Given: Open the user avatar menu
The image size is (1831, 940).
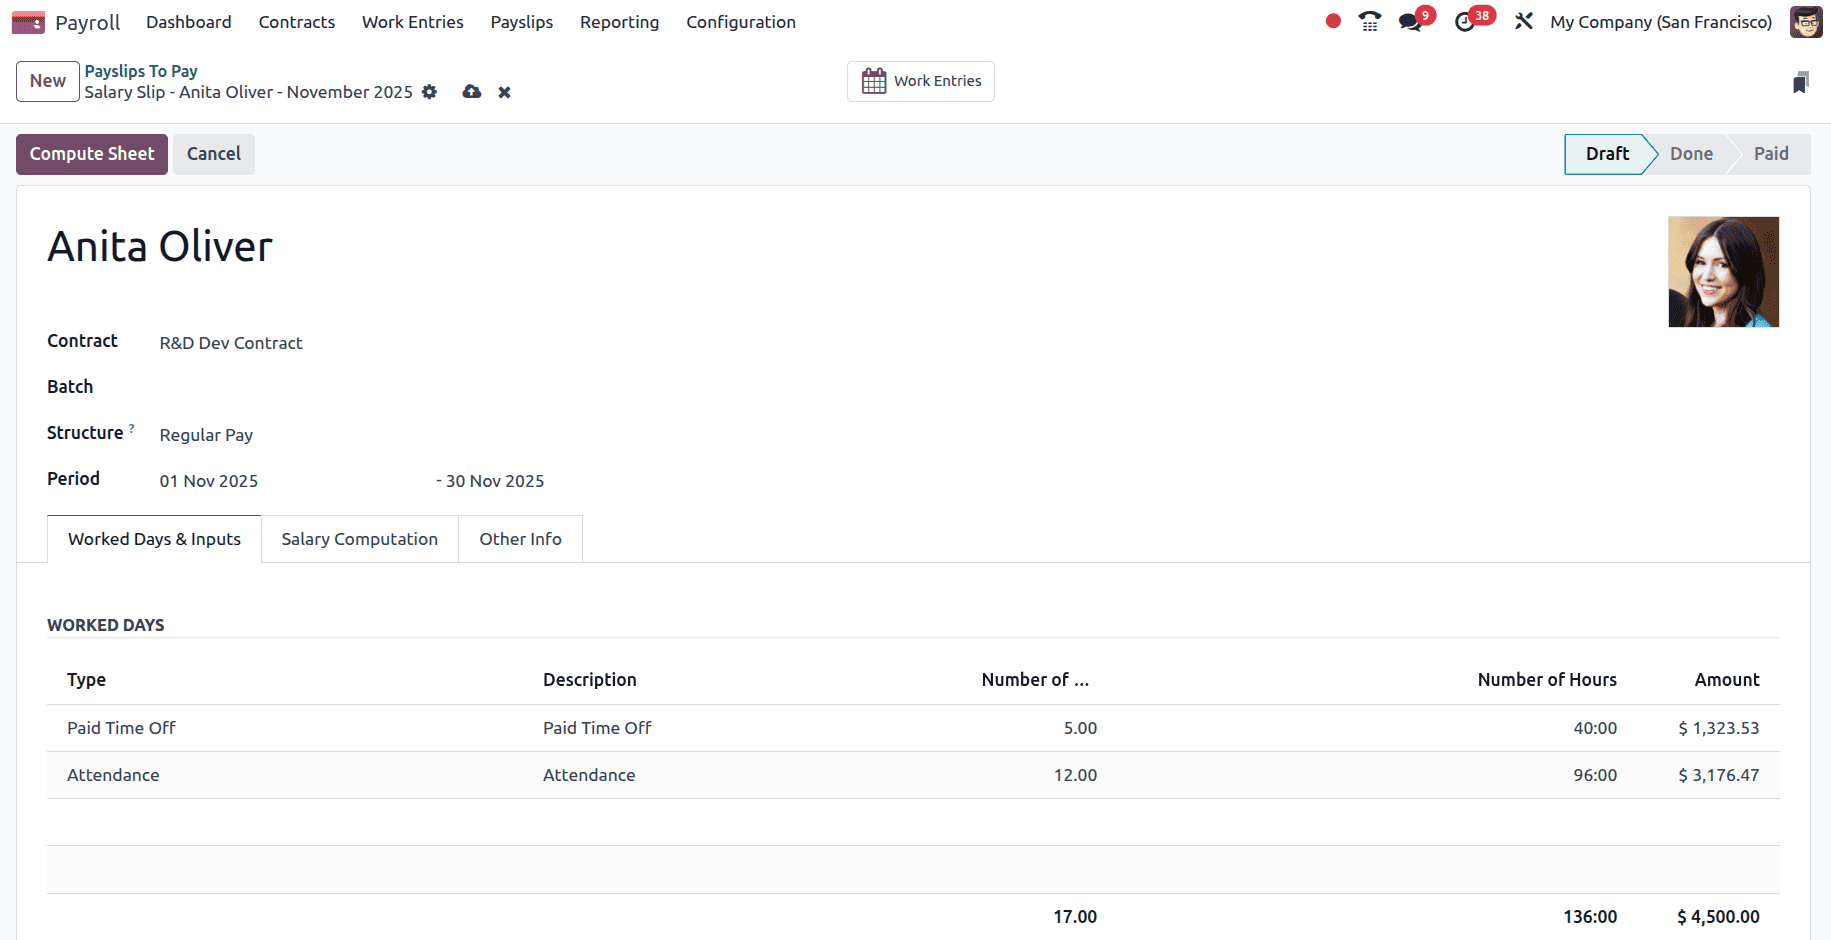Looking at the screenshot, I should [x=1806, y=21].
